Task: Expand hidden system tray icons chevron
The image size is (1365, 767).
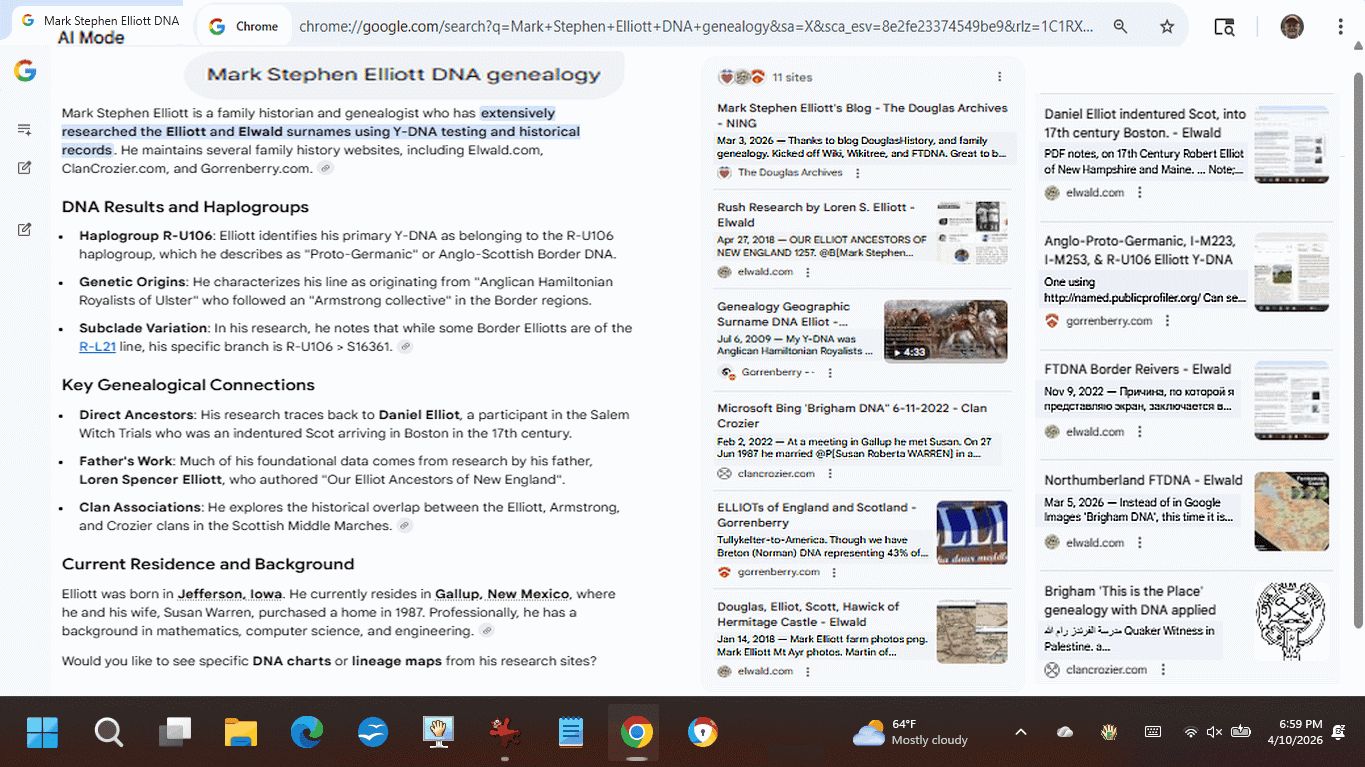Action: pos(1020,732)
